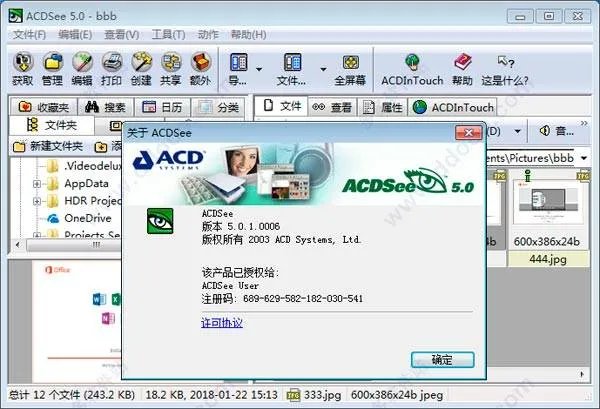The height and width of the screenshot is (409, 600).
Task: Open the 管理 (Manage) toolbar icon
Action: [52, 62]
